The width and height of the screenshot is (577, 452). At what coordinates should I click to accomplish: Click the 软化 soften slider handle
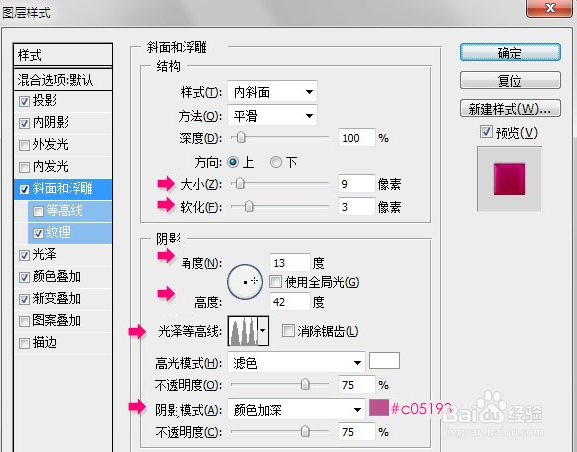[249, 206]
